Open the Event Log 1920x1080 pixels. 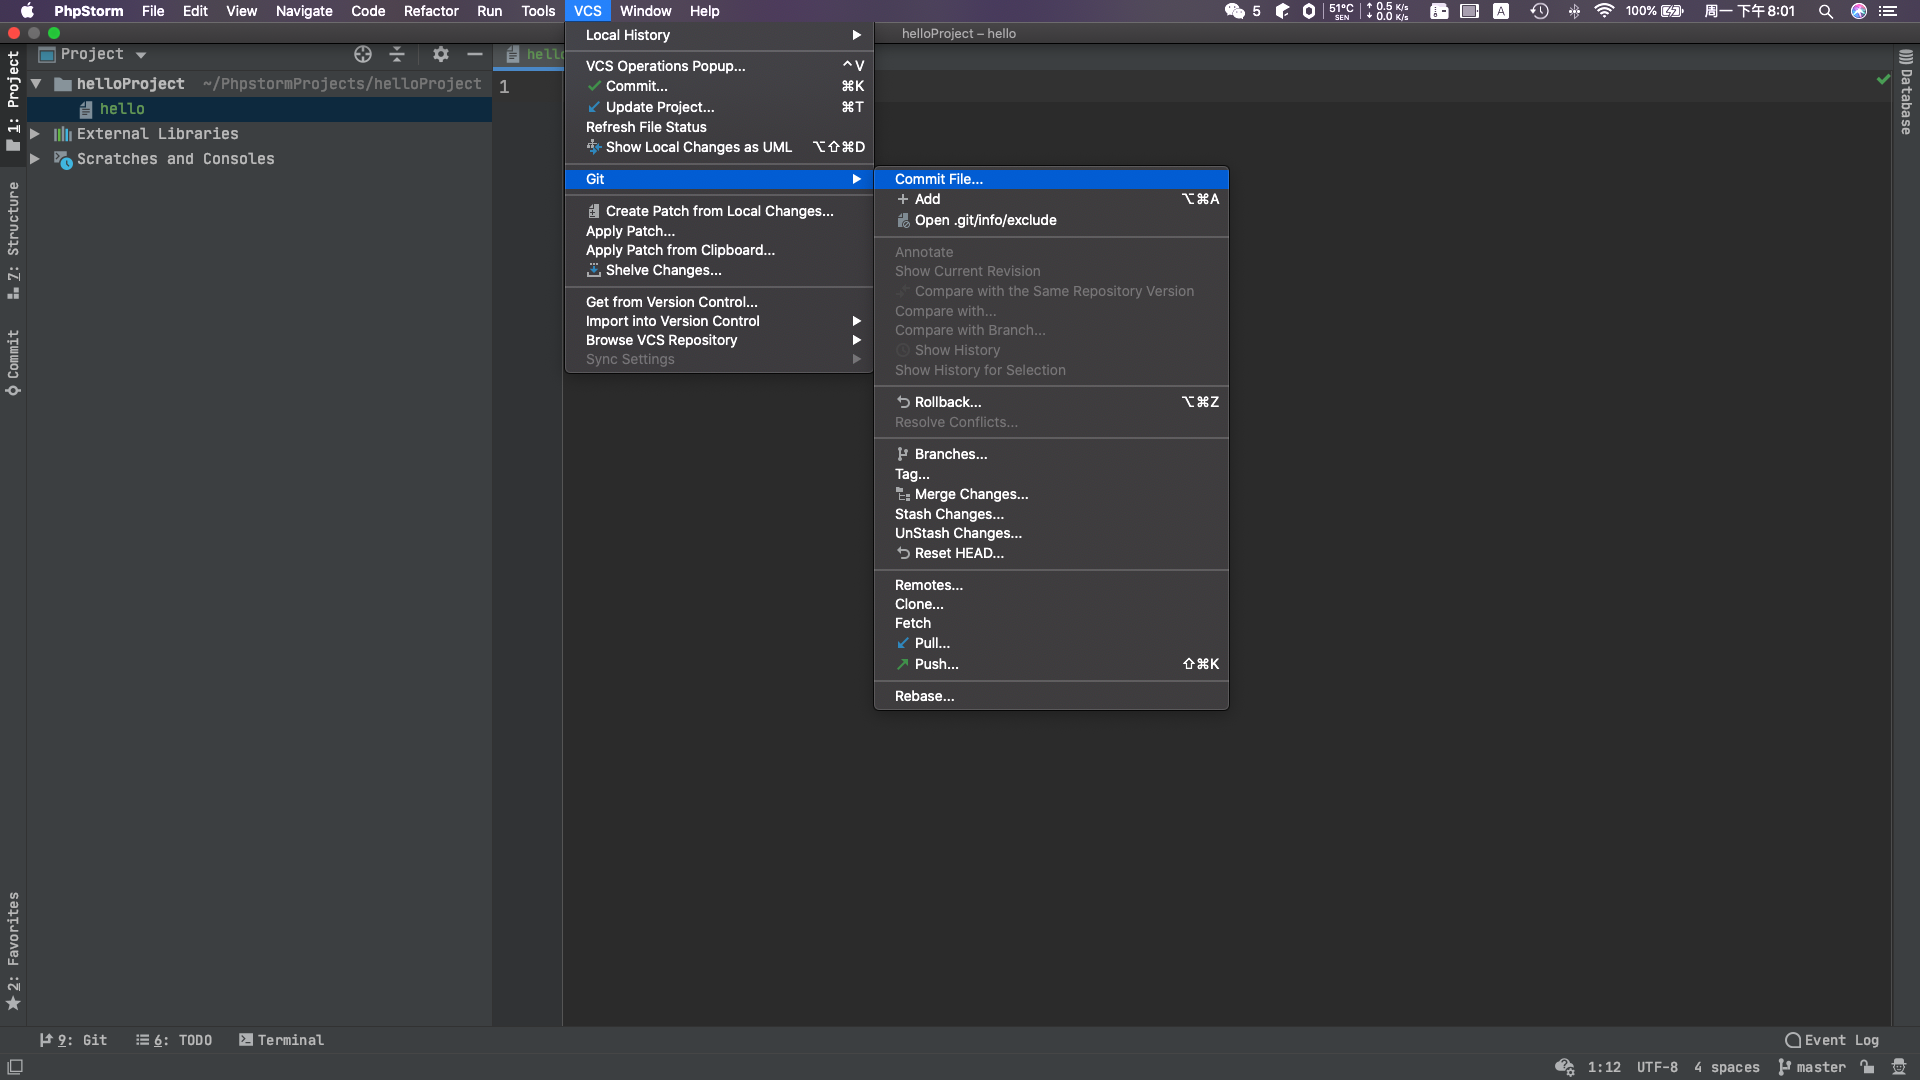point(1831,1040)
